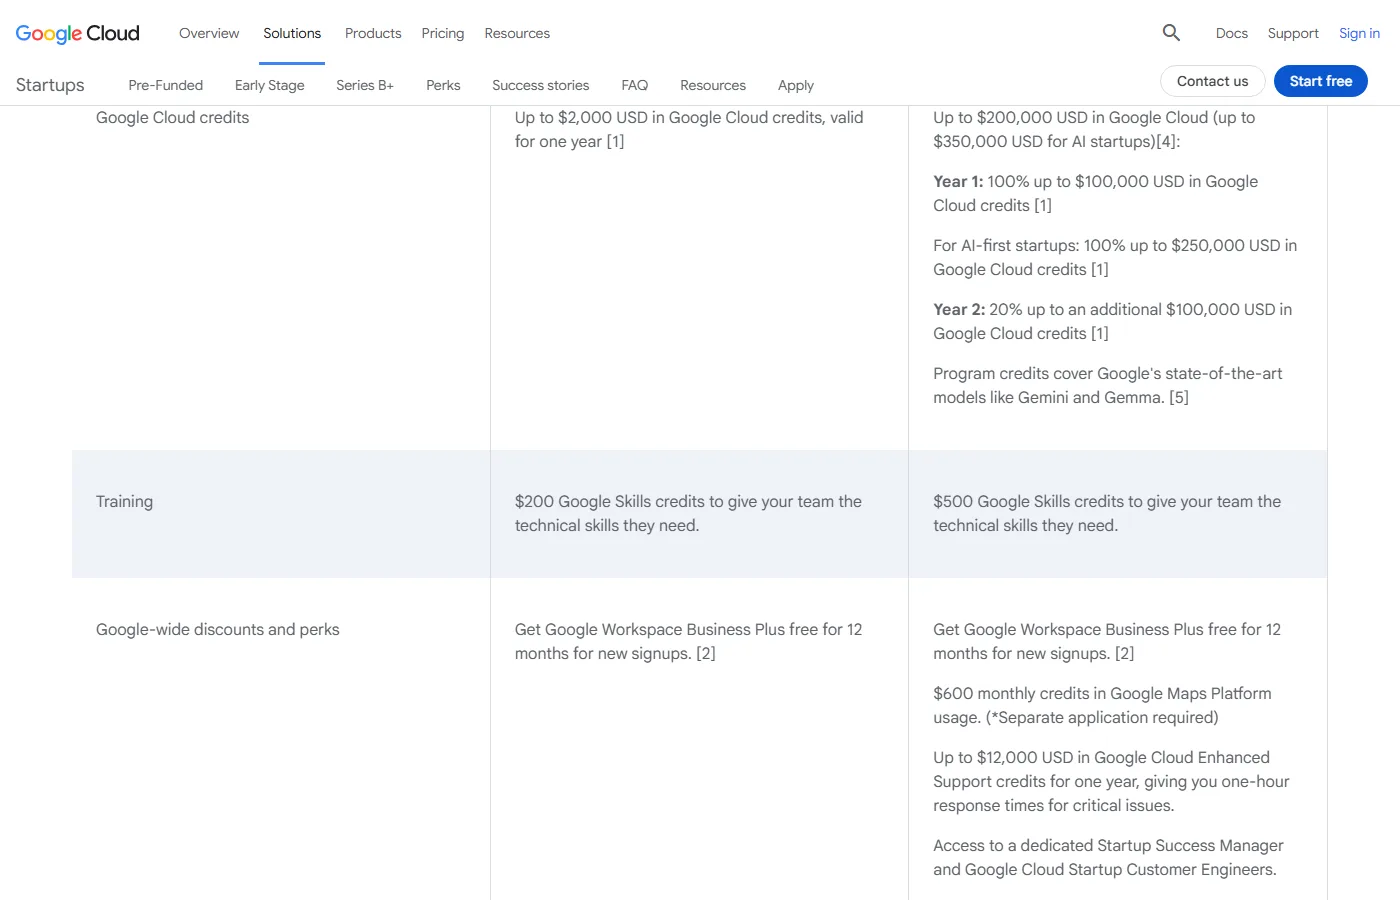Click the "Up to $12,000 USD" Enhanced Support text
The height and width of the screenshot is (900, 1400).
point(1112,781)
